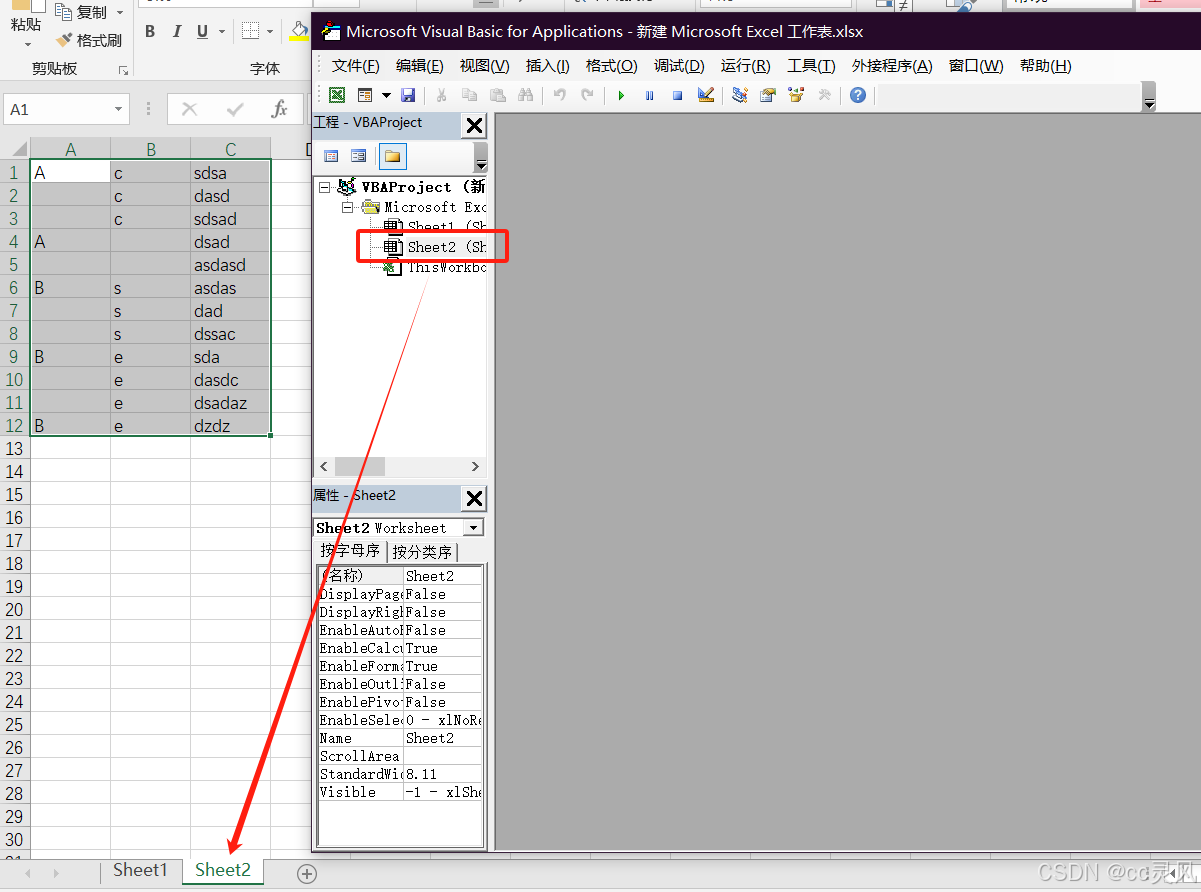1201x892 pixels.
Task: Click the Visible property row value
Action: (x=443, y=792)
